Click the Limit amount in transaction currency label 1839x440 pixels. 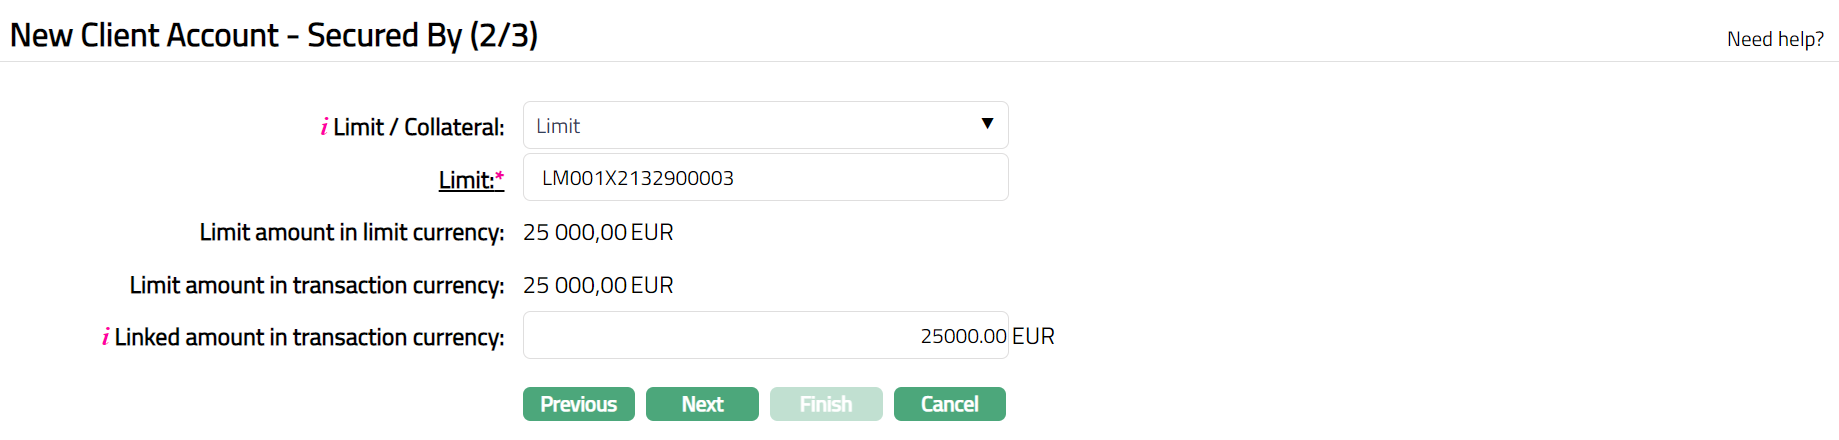click(x=316, y=285)
